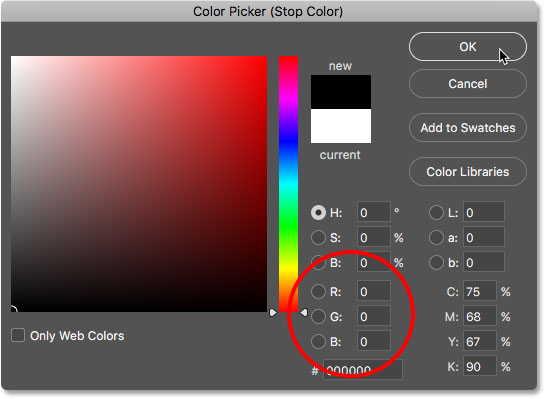Select the S saturation radio button
This screenshot has height=399, width=545.
[318, 237]
